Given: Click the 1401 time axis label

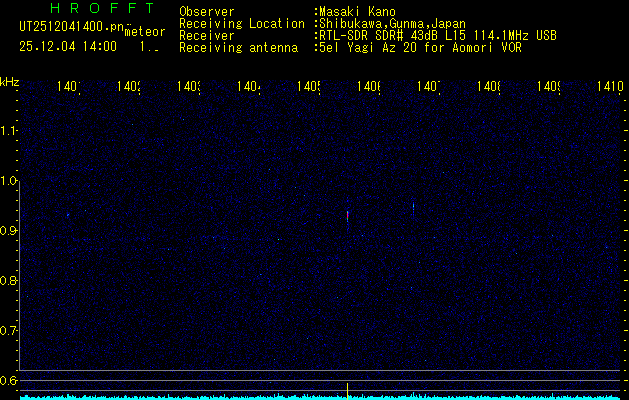Looking at the screenshot, I should coord(69,86).
